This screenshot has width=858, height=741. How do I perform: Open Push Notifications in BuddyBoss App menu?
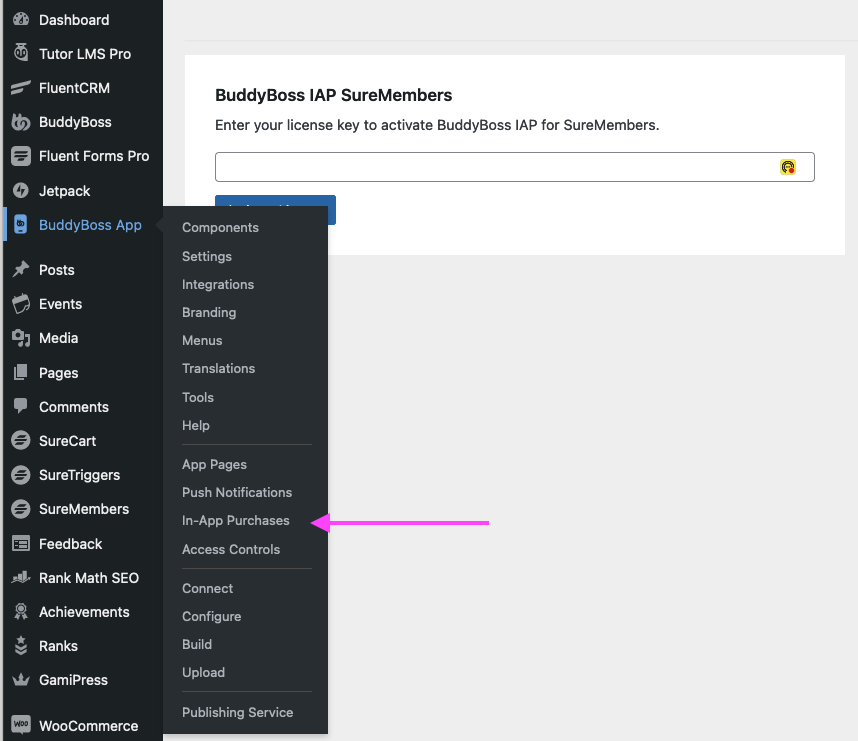coord(237,492)
